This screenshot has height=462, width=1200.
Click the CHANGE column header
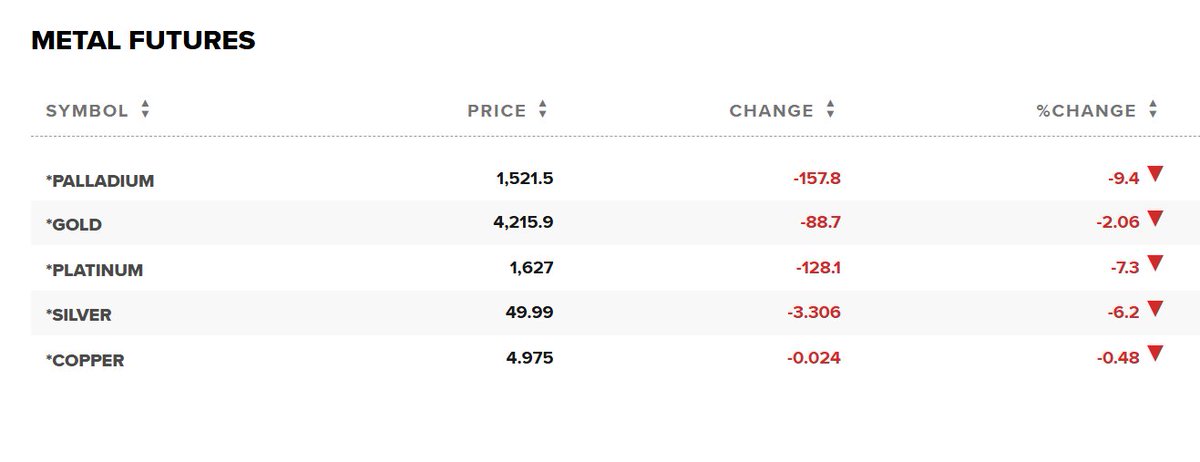coord(771,111)
